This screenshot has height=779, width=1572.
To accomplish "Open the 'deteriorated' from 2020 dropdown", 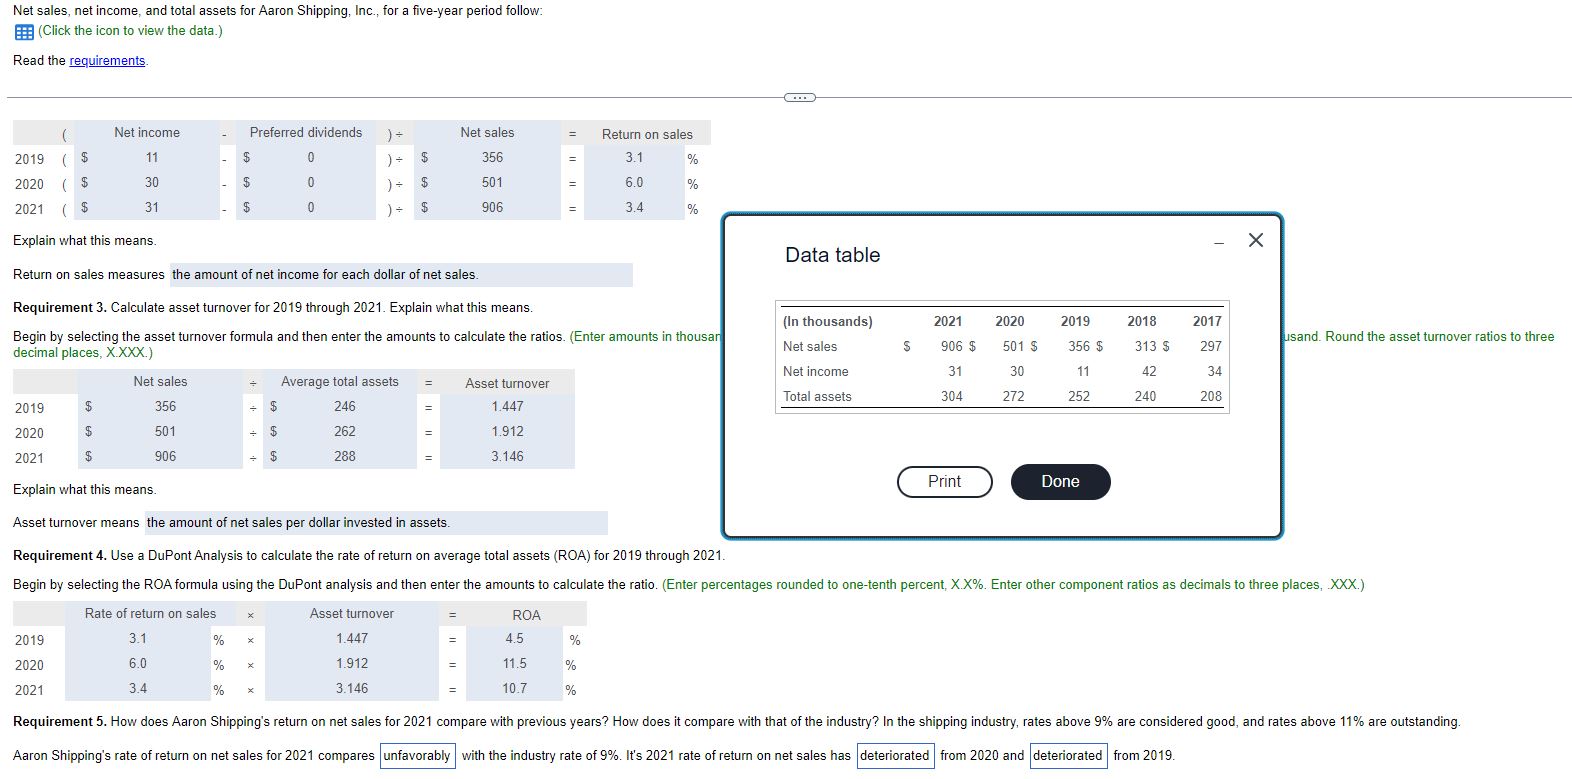I will 895,755.
